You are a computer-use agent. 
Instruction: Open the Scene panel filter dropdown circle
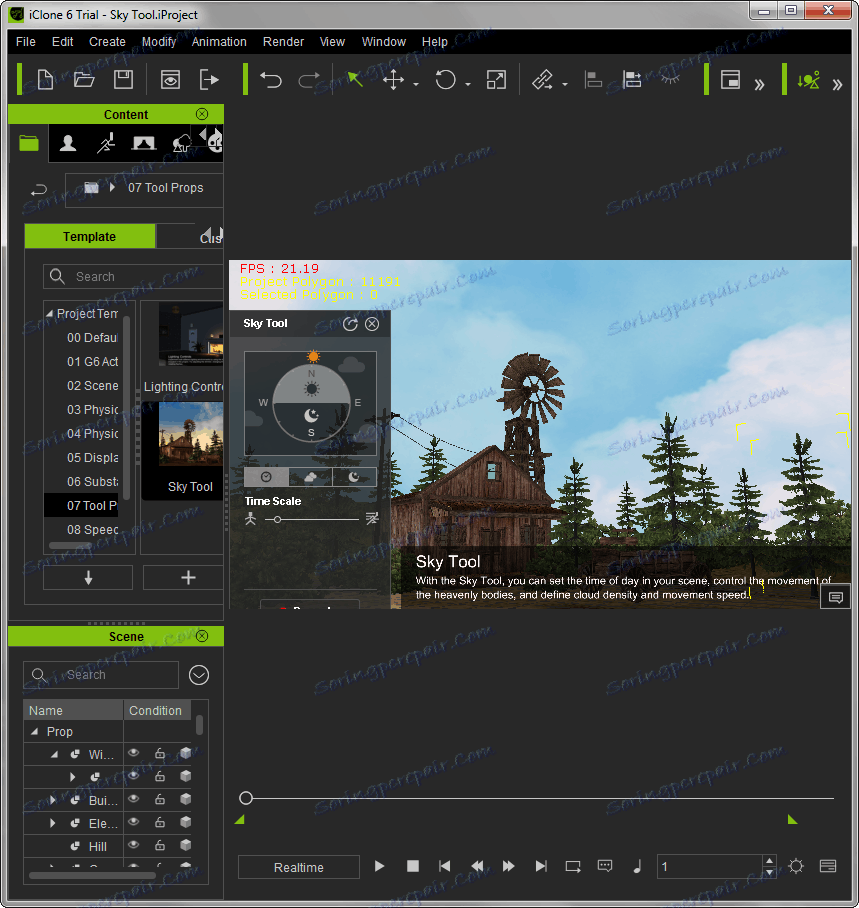click(x=199, y=675)
